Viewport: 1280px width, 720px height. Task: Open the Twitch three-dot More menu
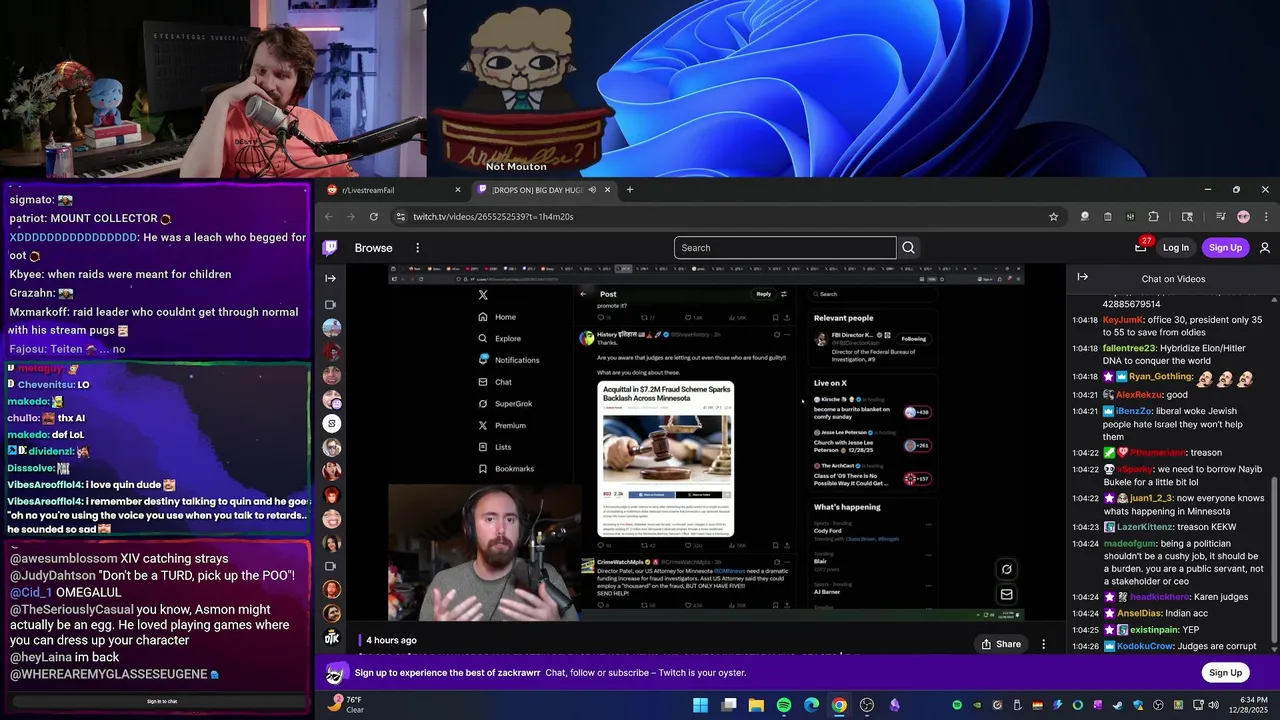pyautogui.click(x=418, y=248)
